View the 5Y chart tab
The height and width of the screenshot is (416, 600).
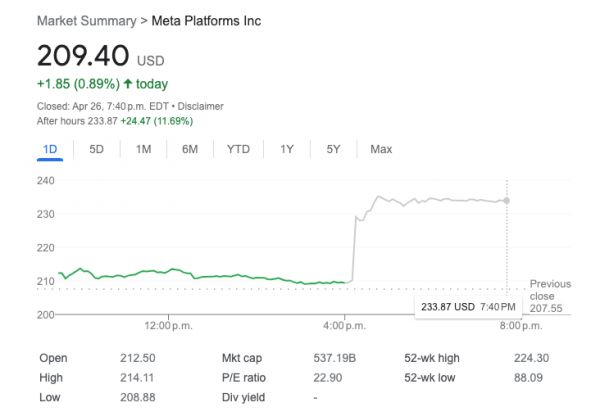334,150
